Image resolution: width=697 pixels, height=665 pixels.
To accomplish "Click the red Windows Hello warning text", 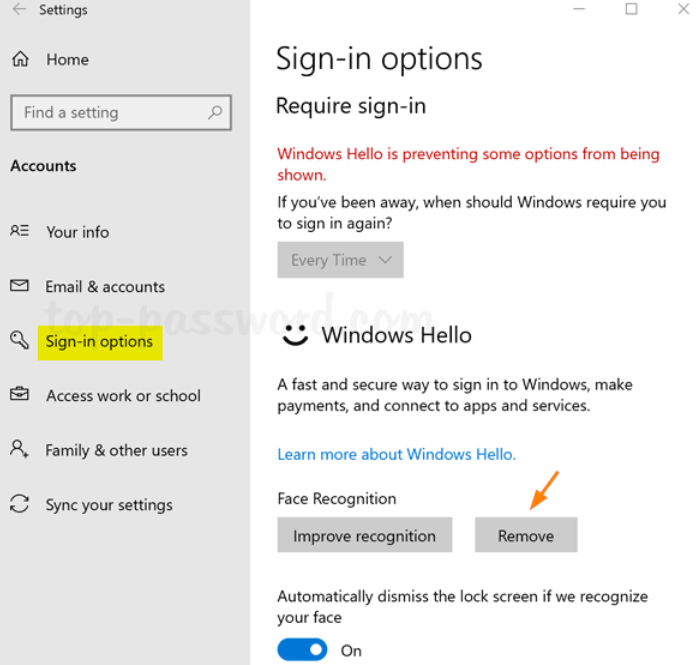I will 469,164.
